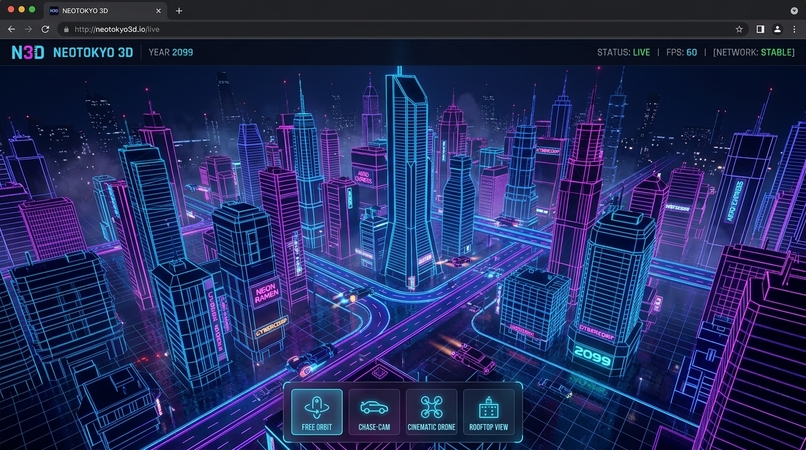Viewport: 806px width, 450px height.
Task: Select the Free Orbit camera mode
Action: [x=317, y=412]
